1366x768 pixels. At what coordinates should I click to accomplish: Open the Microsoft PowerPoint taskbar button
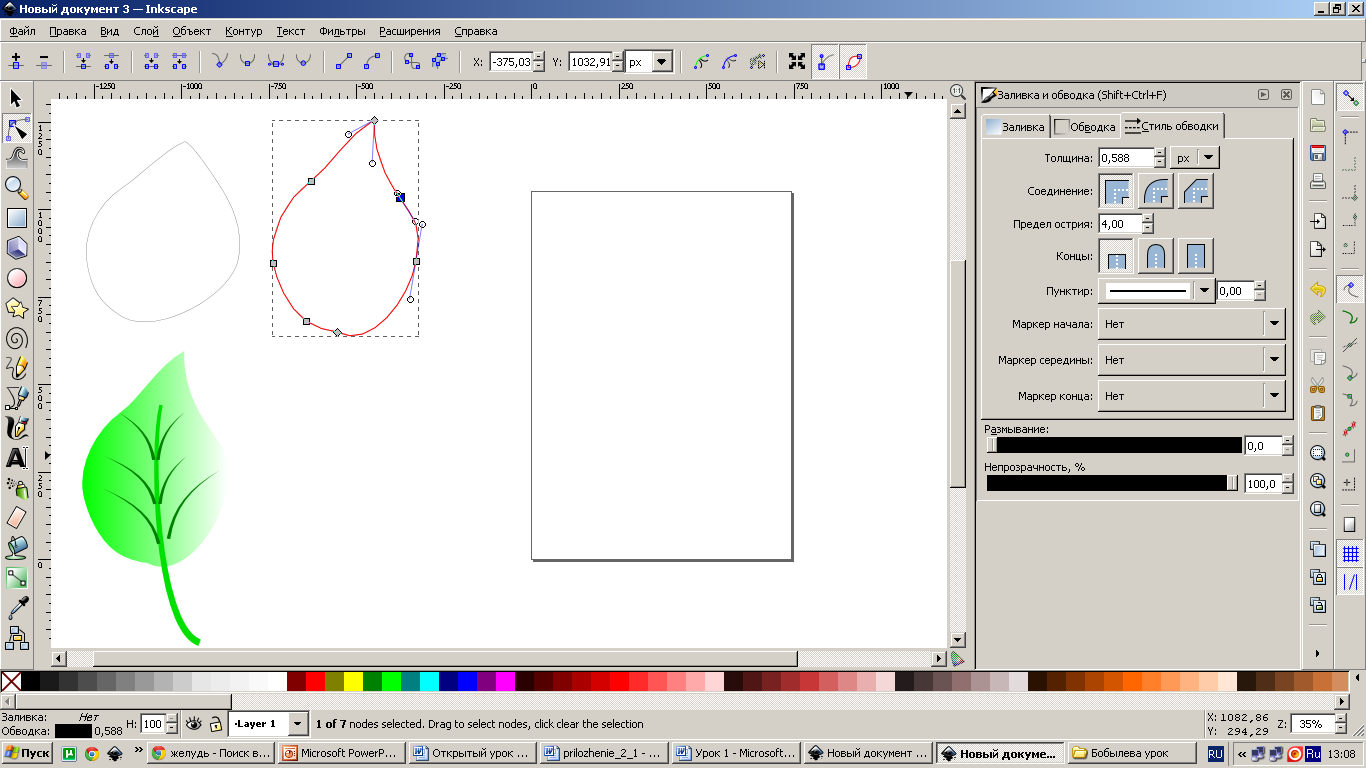[x=340, y=753]
